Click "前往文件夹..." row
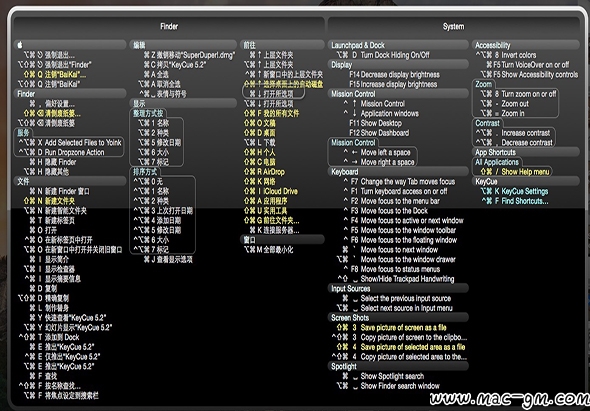Viewport: 590px width, 411px height. point(272,221)
